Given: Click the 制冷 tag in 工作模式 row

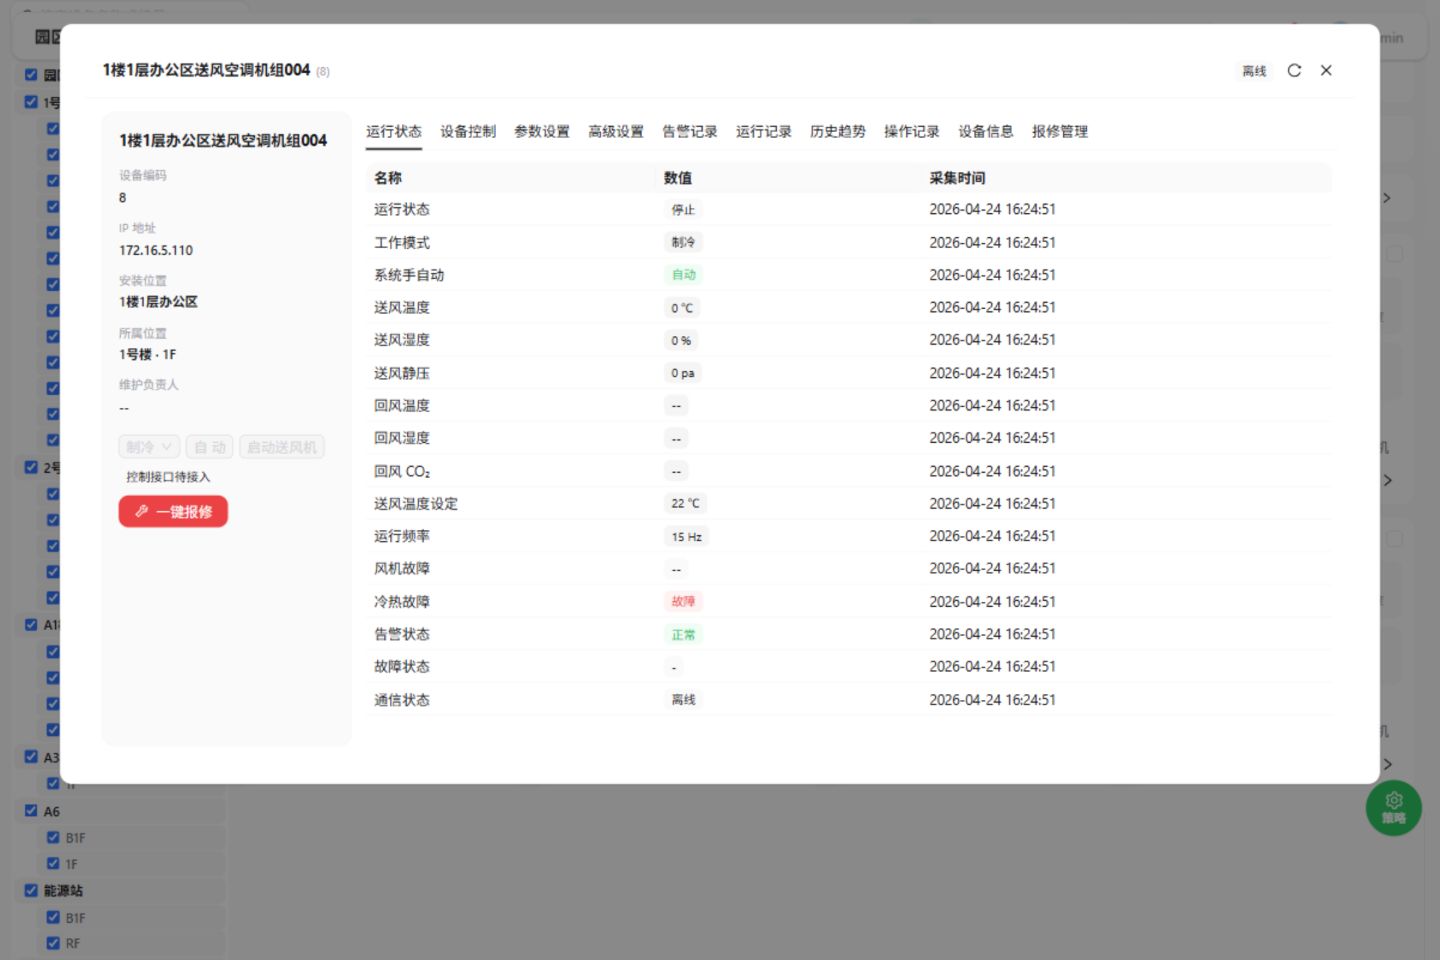Looking at the screenshot, I should point(683,243).
